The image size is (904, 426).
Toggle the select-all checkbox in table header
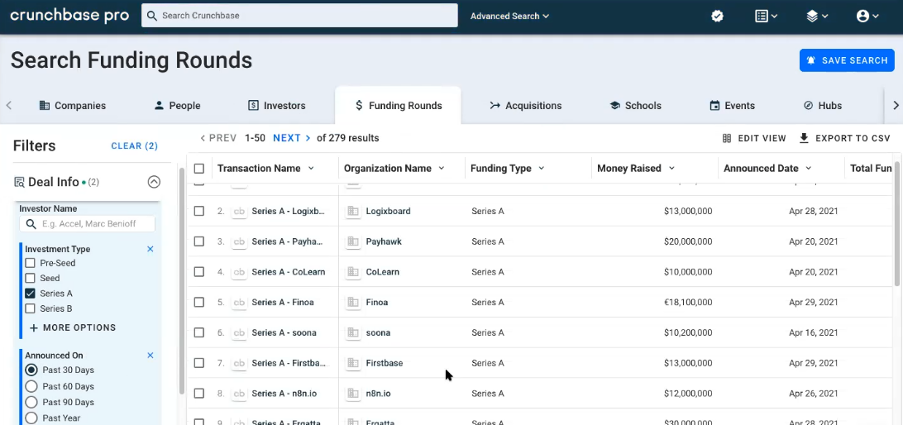199,168
